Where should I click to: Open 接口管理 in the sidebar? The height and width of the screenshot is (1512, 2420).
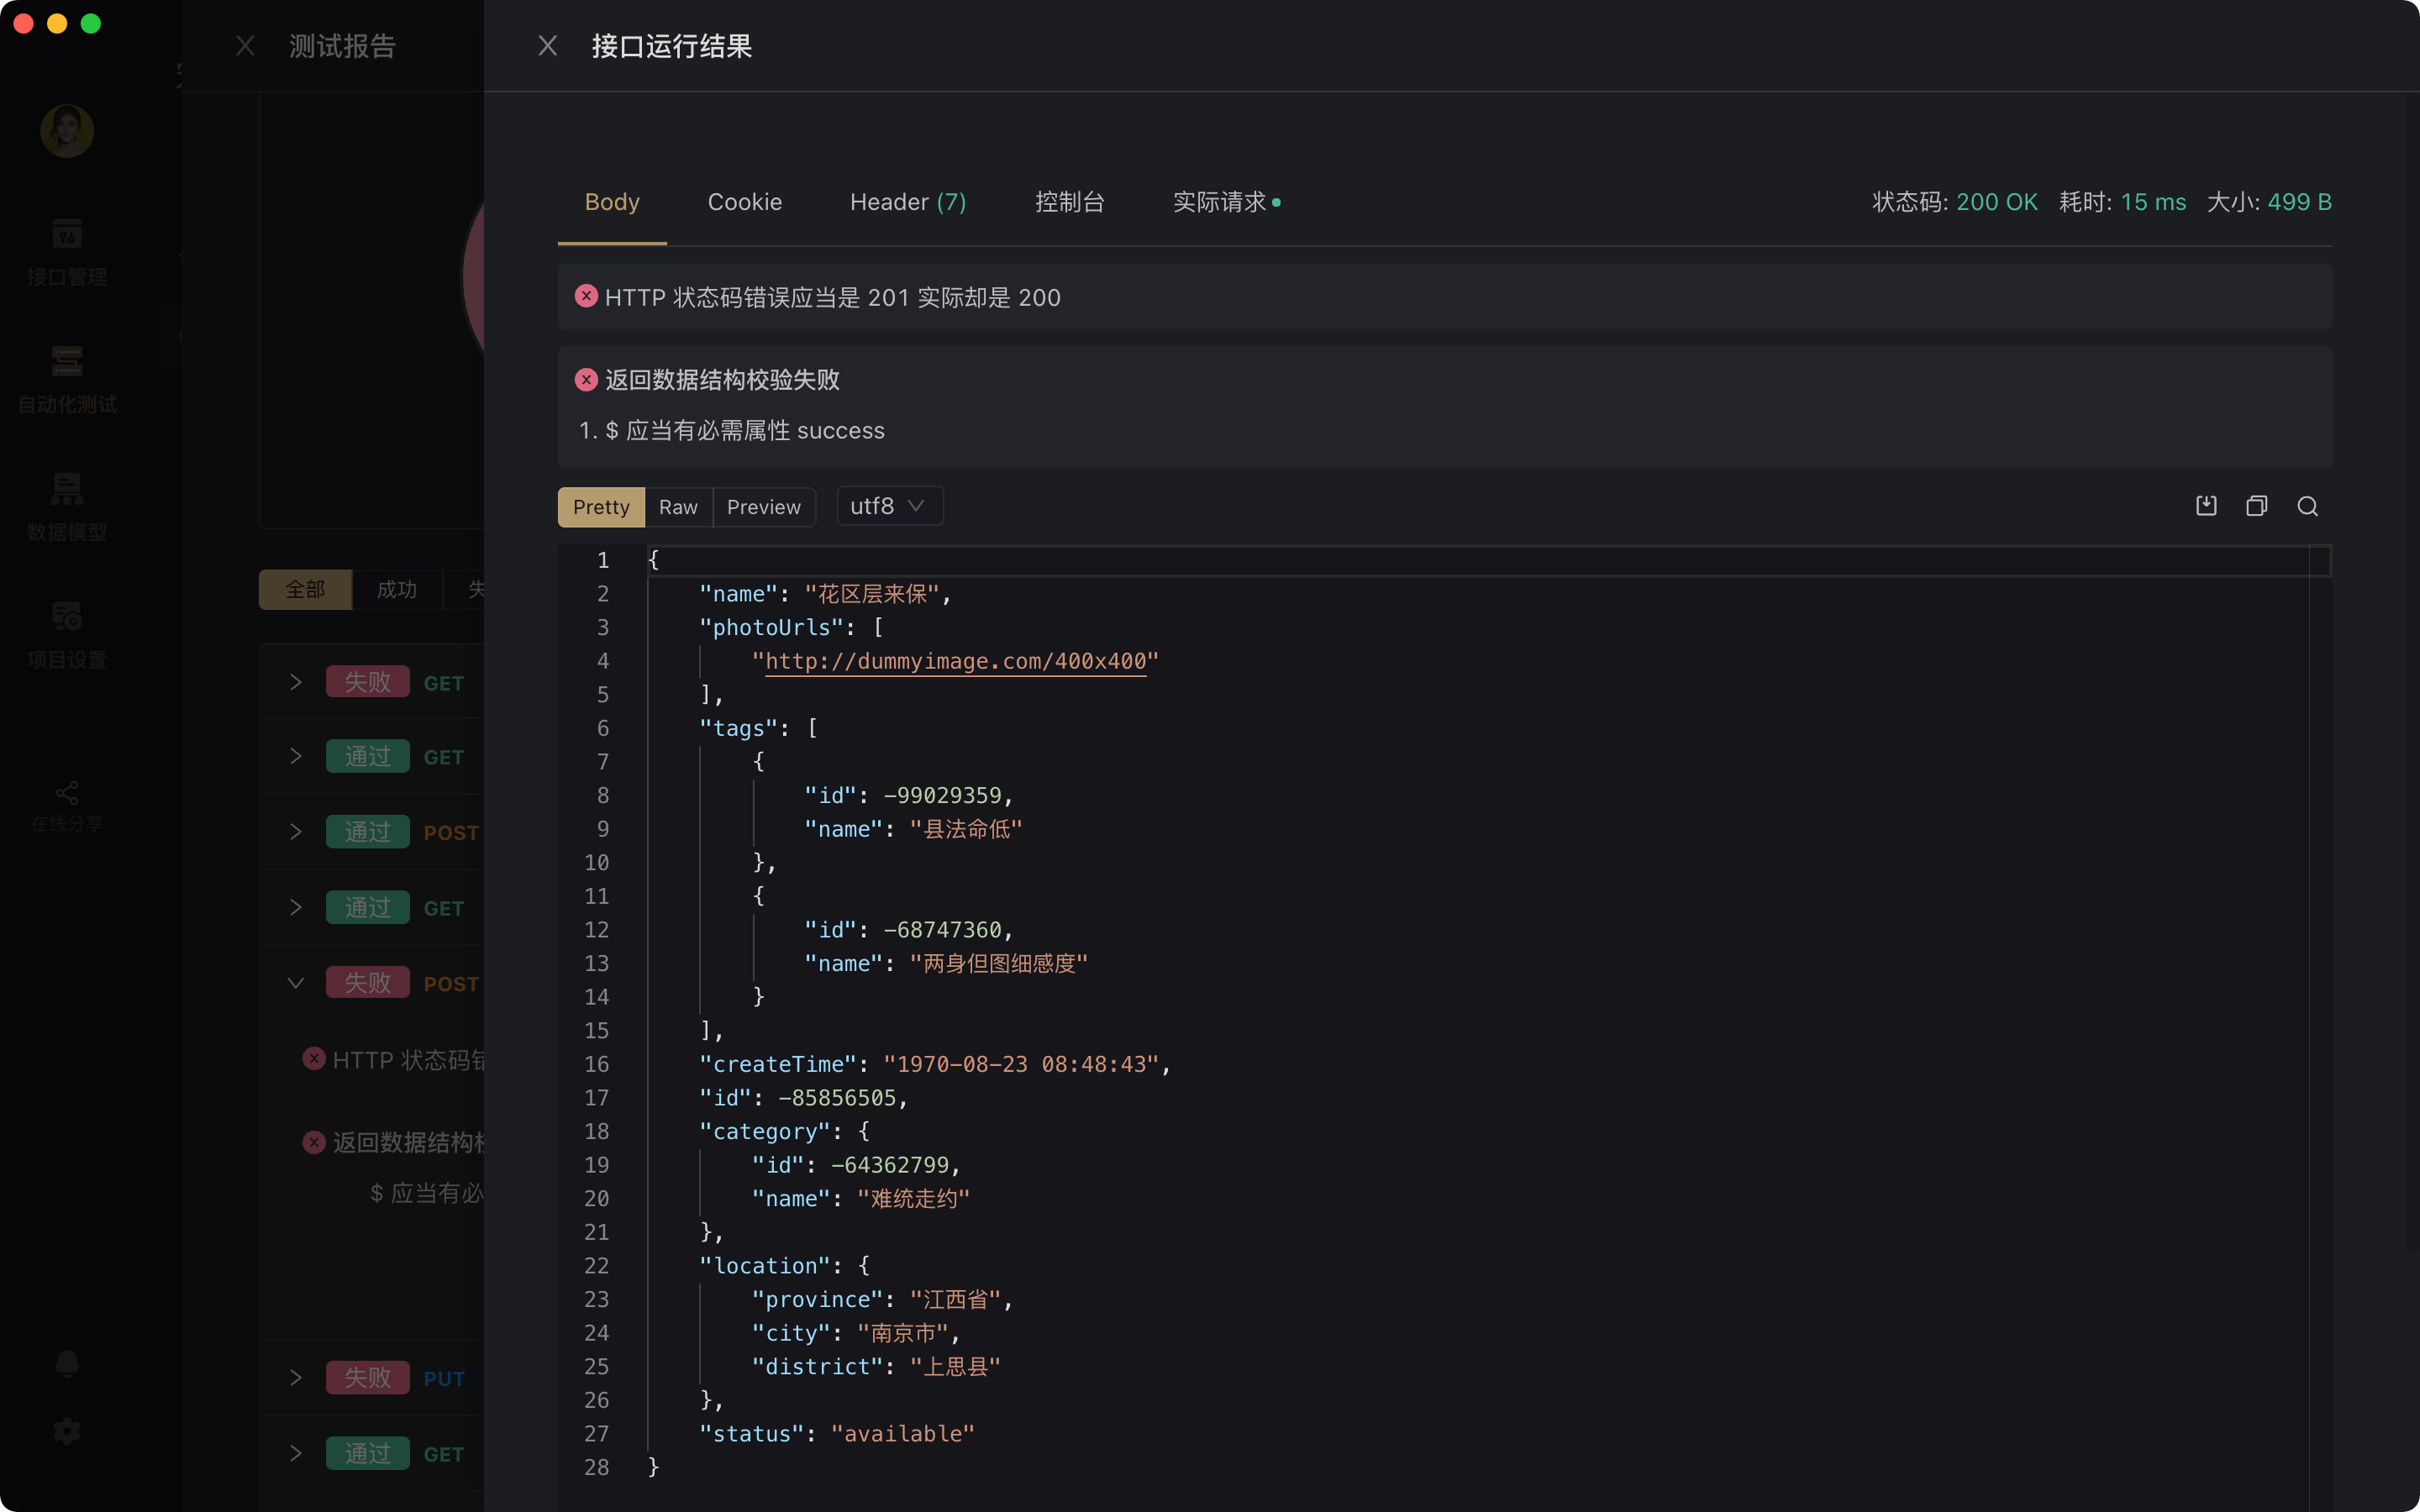[67, 252]
